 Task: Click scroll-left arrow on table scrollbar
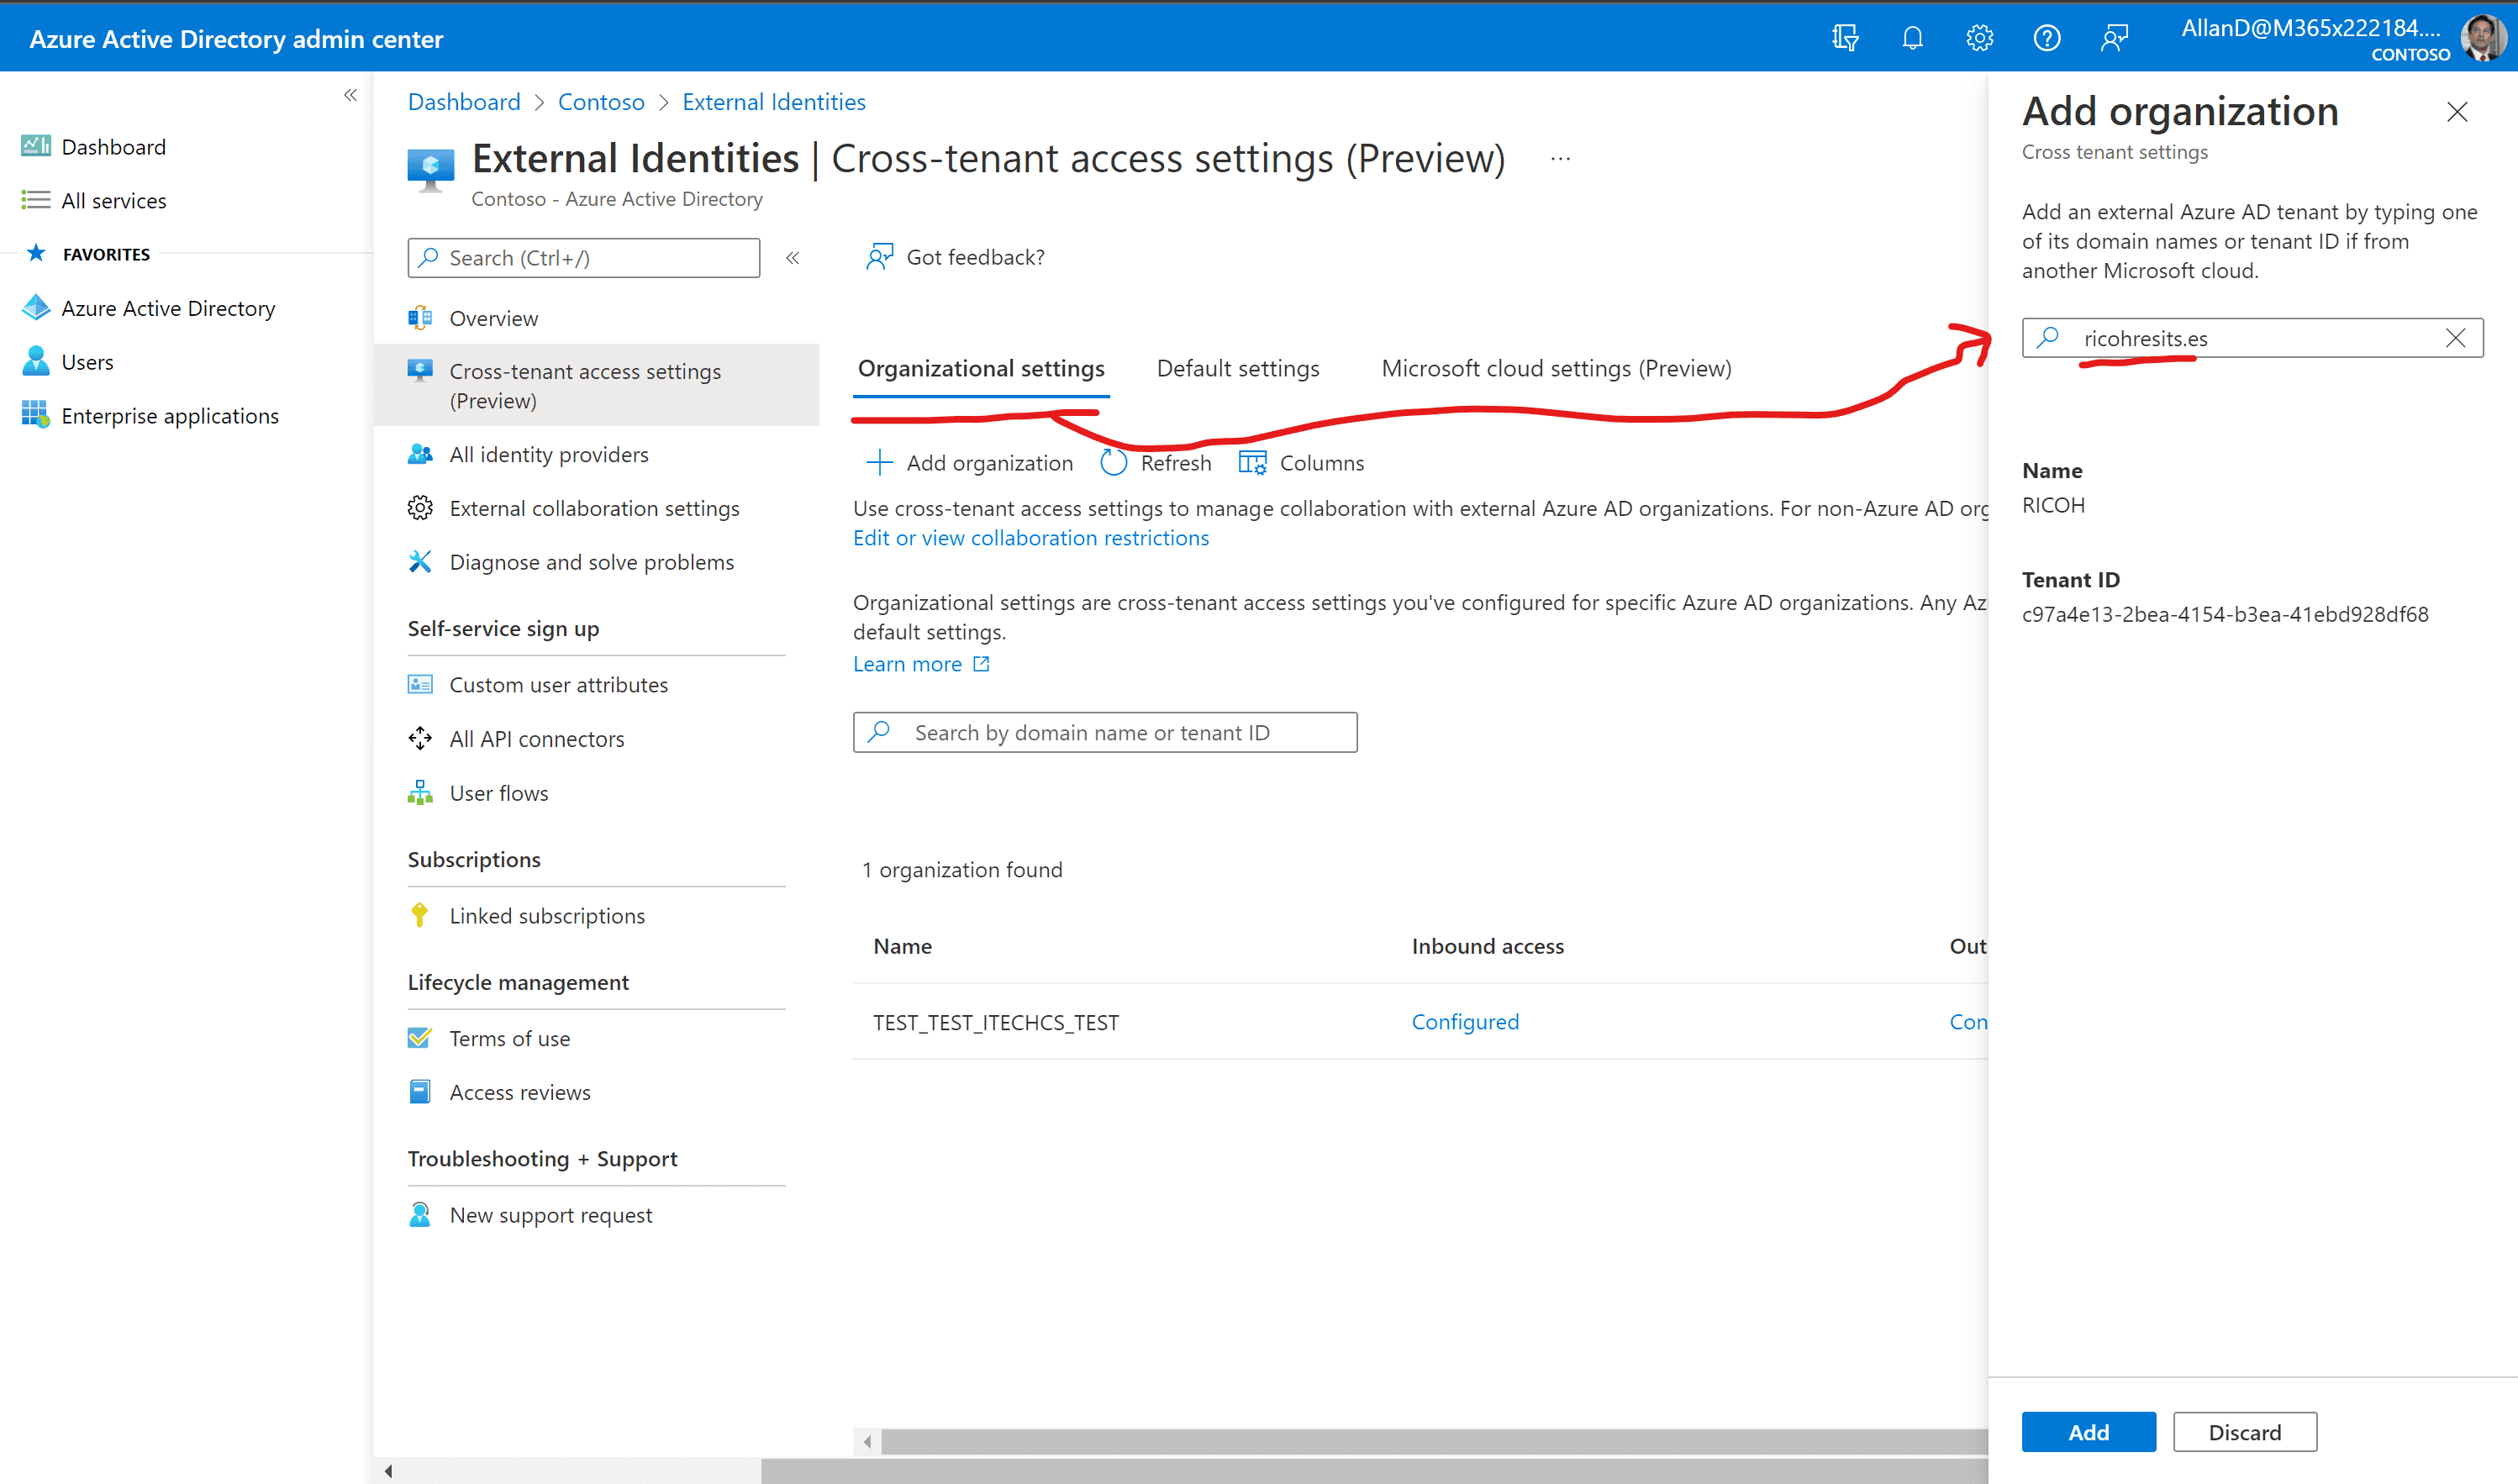[x=867, y=1442]
